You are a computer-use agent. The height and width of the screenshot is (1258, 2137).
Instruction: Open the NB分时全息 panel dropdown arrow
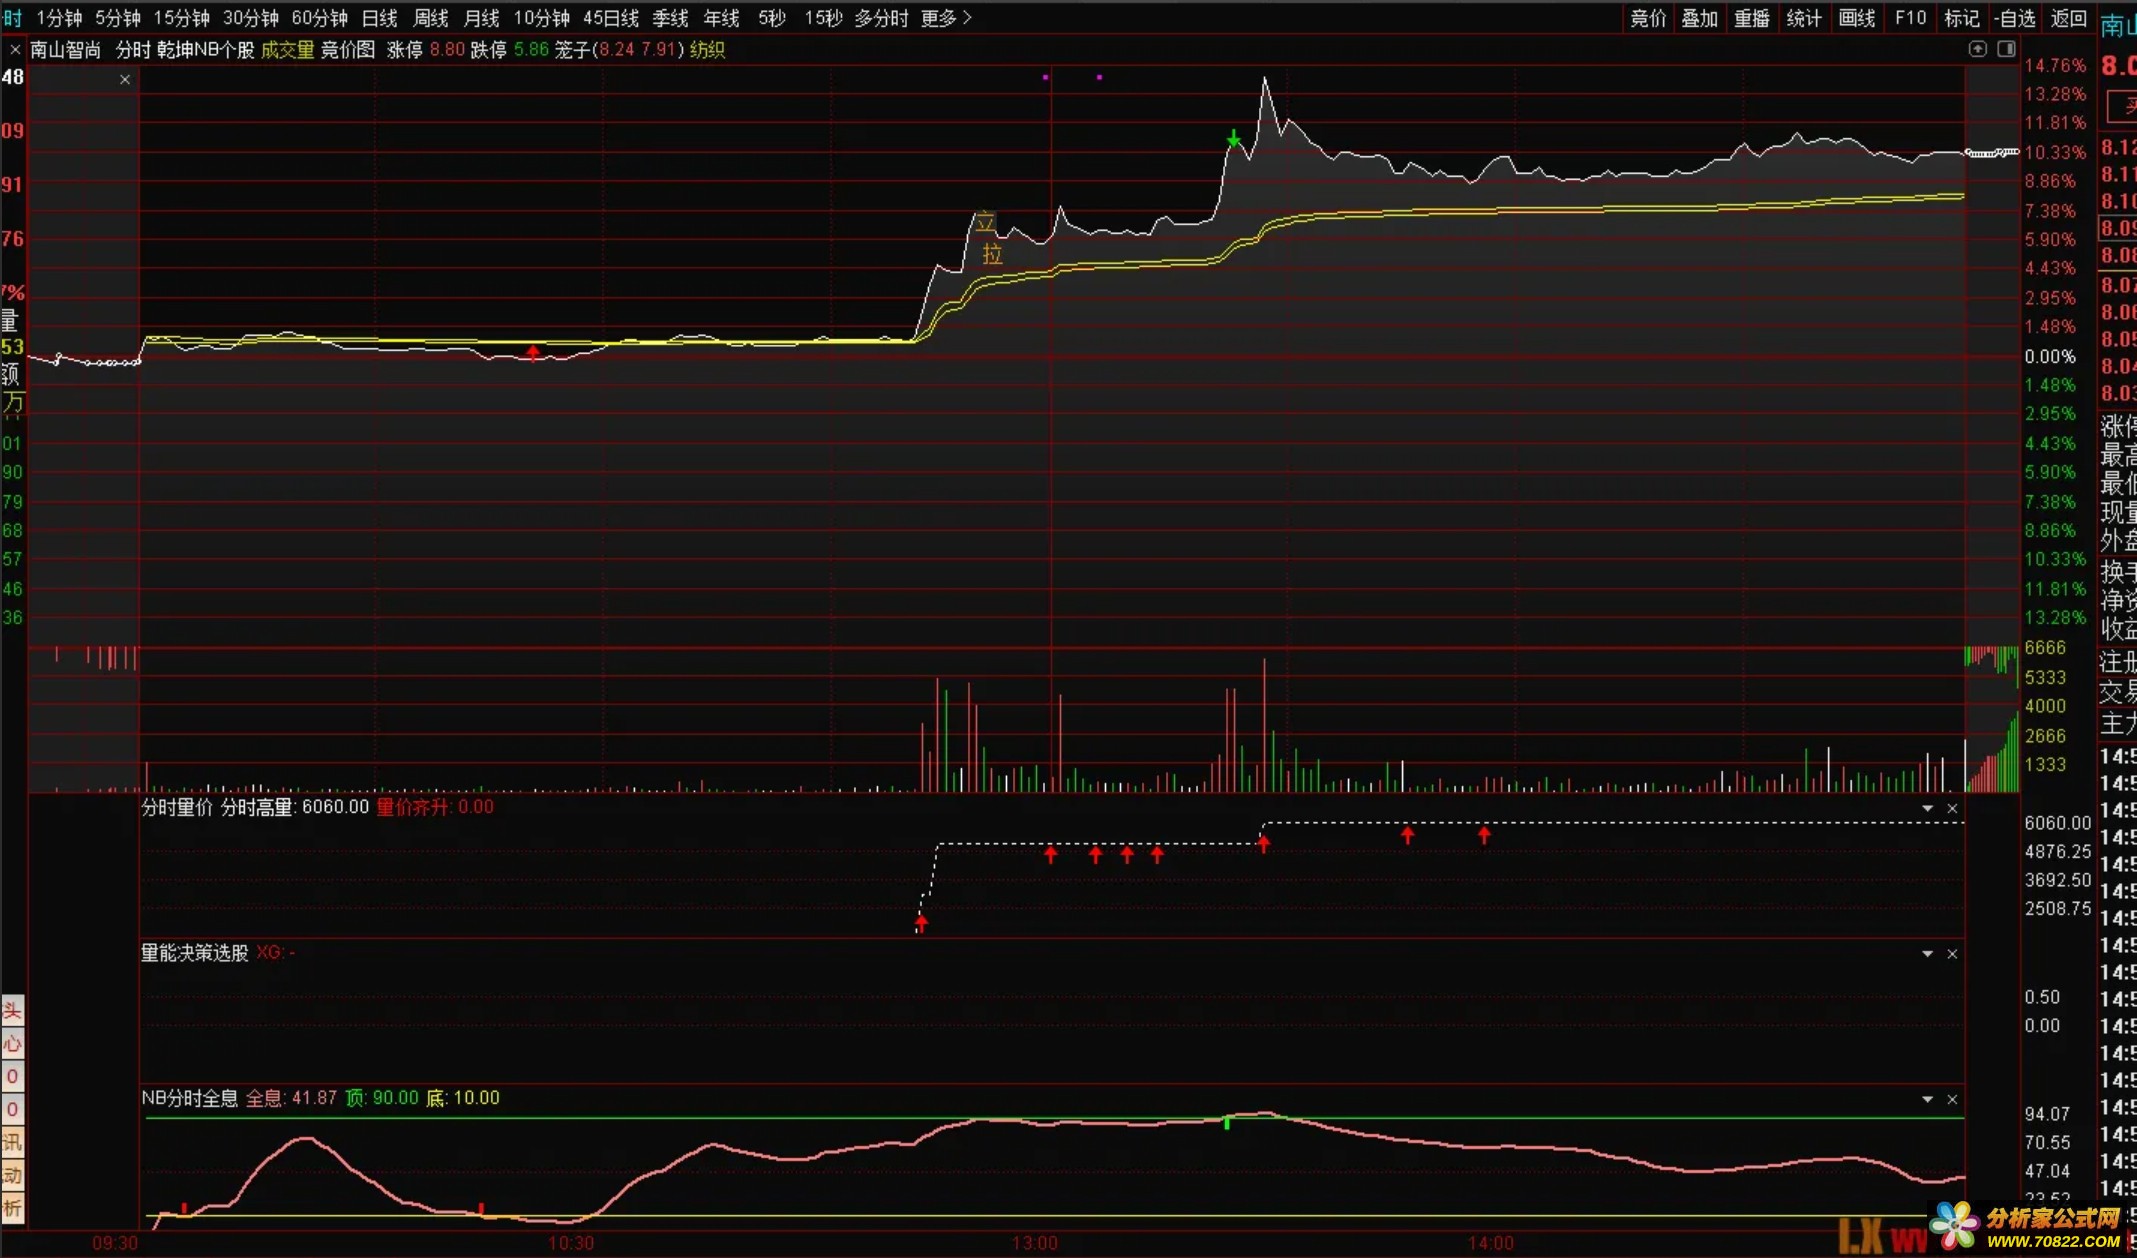tap(1927, 1099)
